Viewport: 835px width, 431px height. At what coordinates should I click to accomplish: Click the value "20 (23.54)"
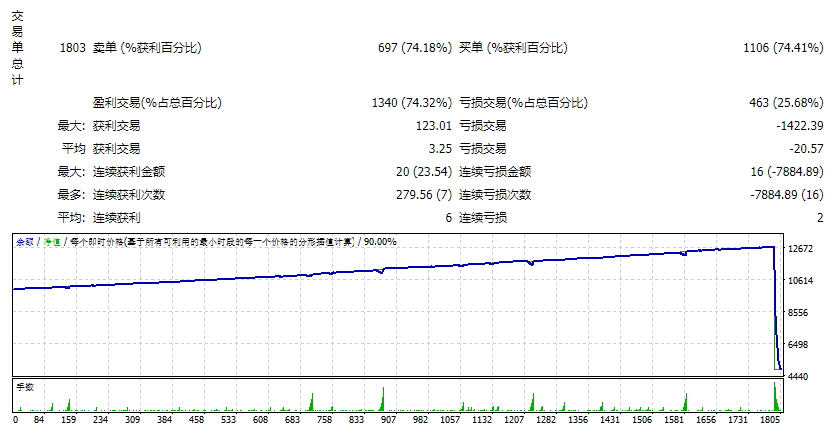tap(424, 172)
